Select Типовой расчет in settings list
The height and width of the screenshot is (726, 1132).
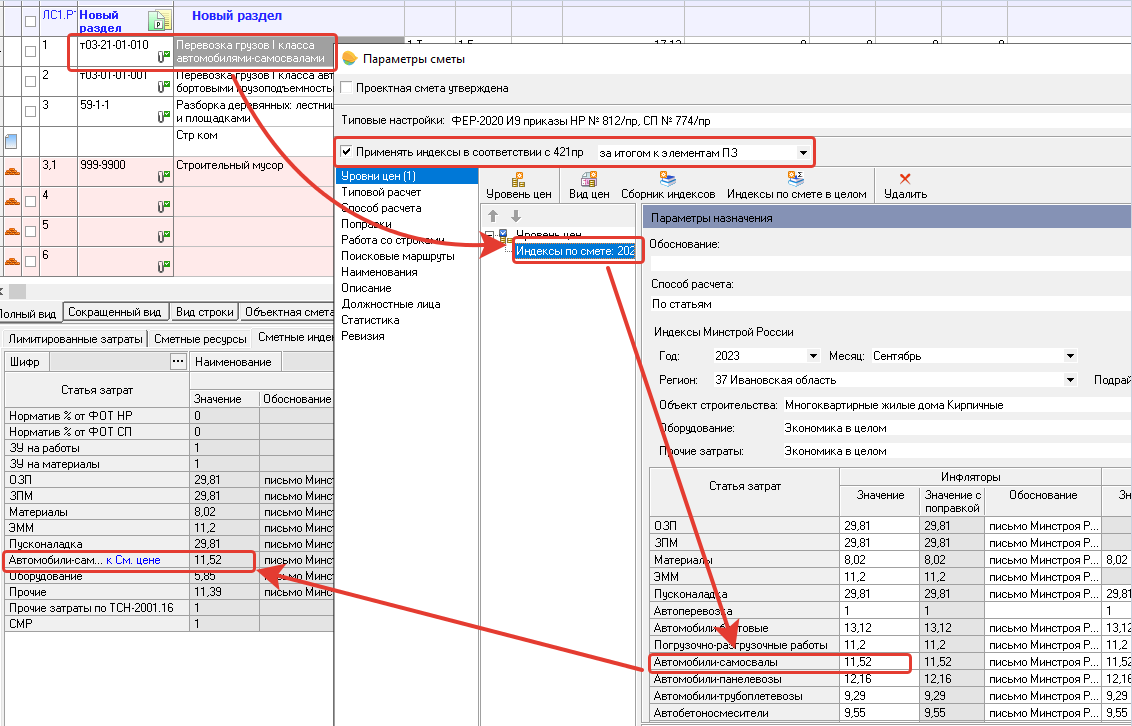tap(381, 192)
